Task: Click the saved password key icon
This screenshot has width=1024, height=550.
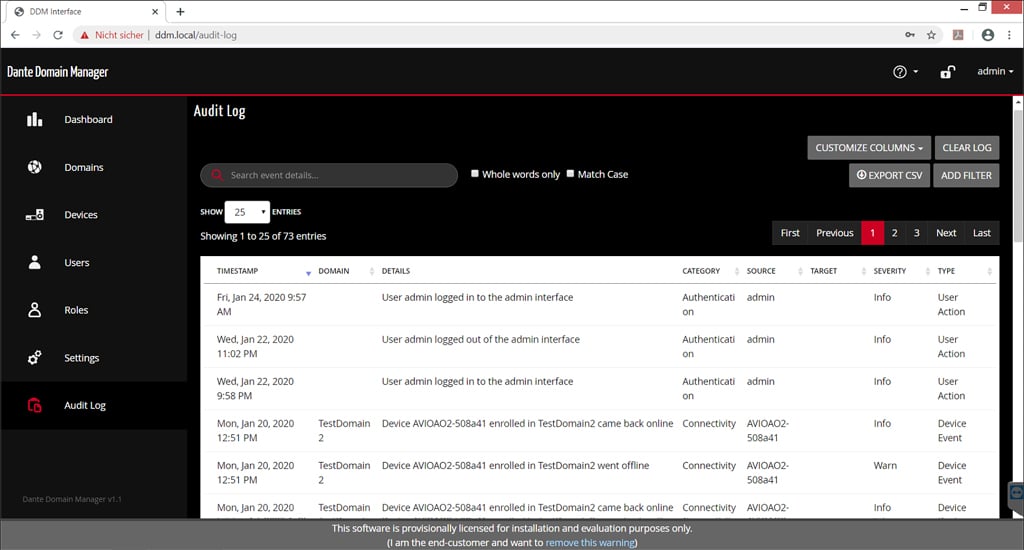Action: (910, 35)
